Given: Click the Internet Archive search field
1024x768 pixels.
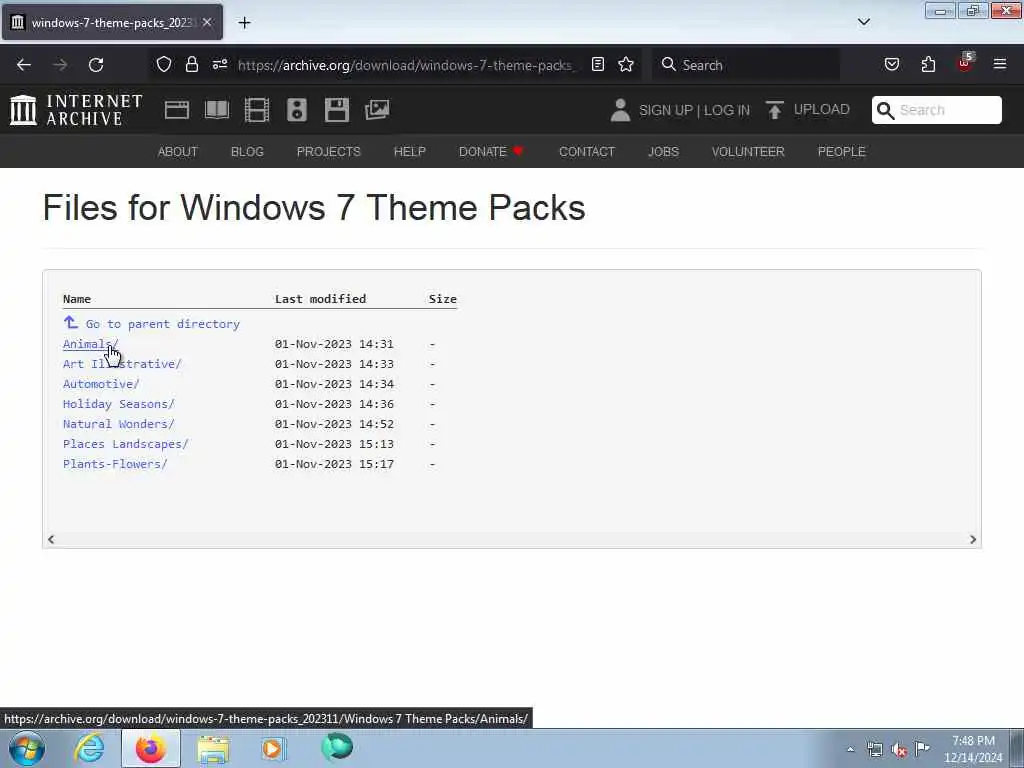Looking at the screenshot, I should [936, 110].
